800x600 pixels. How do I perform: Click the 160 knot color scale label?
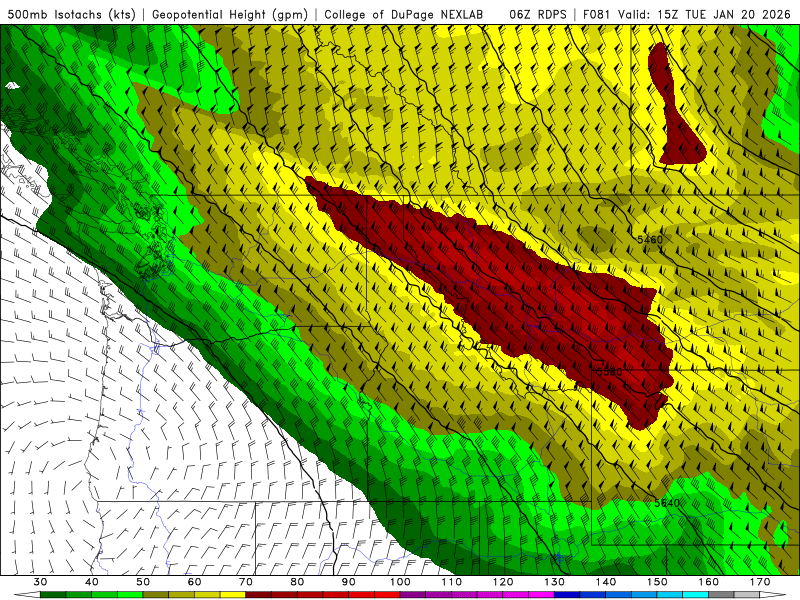click(709, 582)
